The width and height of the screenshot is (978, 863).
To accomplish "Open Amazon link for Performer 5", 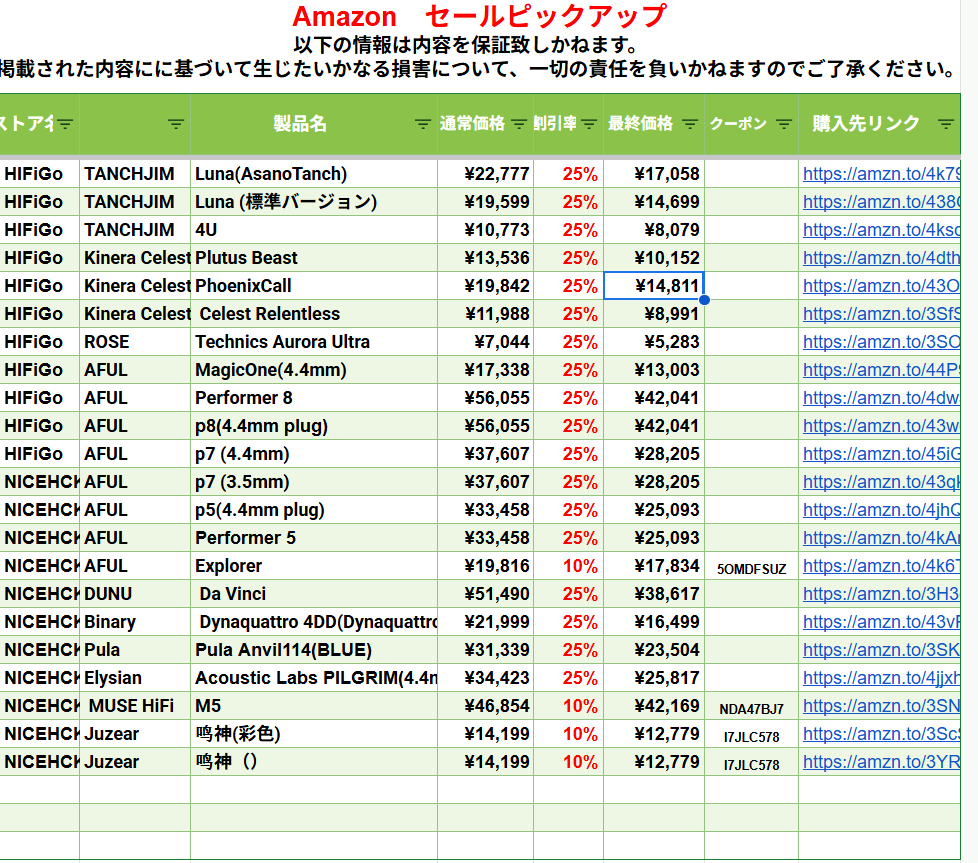I will click(881, 538).
